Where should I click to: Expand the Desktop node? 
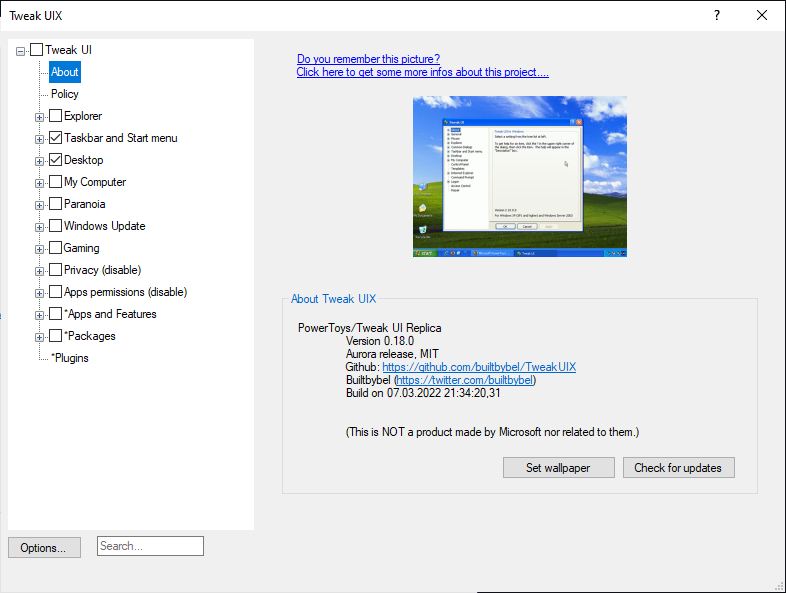39,161
